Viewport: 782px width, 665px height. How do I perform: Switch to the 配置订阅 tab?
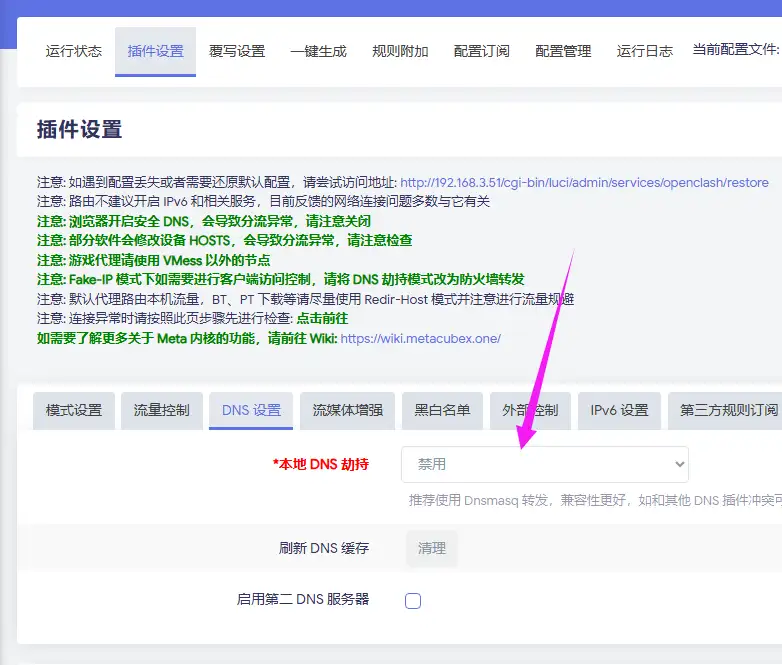pyautogui.click(x=481, y=51)
